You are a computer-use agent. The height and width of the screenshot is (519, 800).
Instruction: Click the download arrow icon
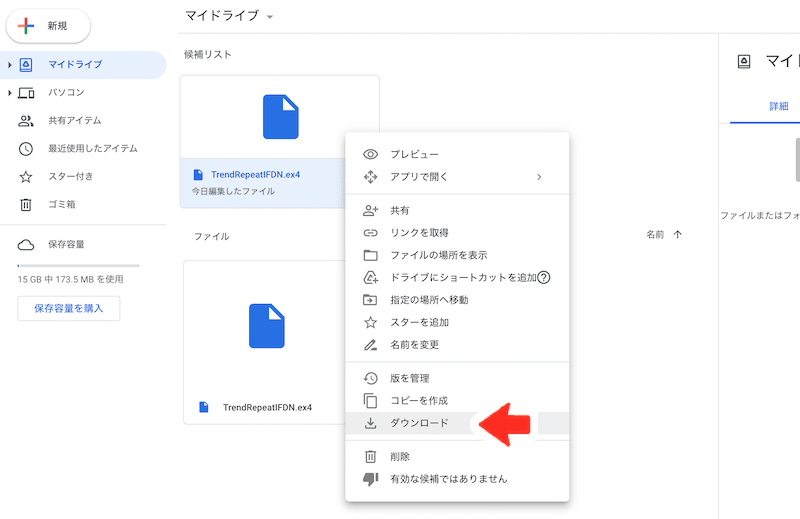[370, 424]
